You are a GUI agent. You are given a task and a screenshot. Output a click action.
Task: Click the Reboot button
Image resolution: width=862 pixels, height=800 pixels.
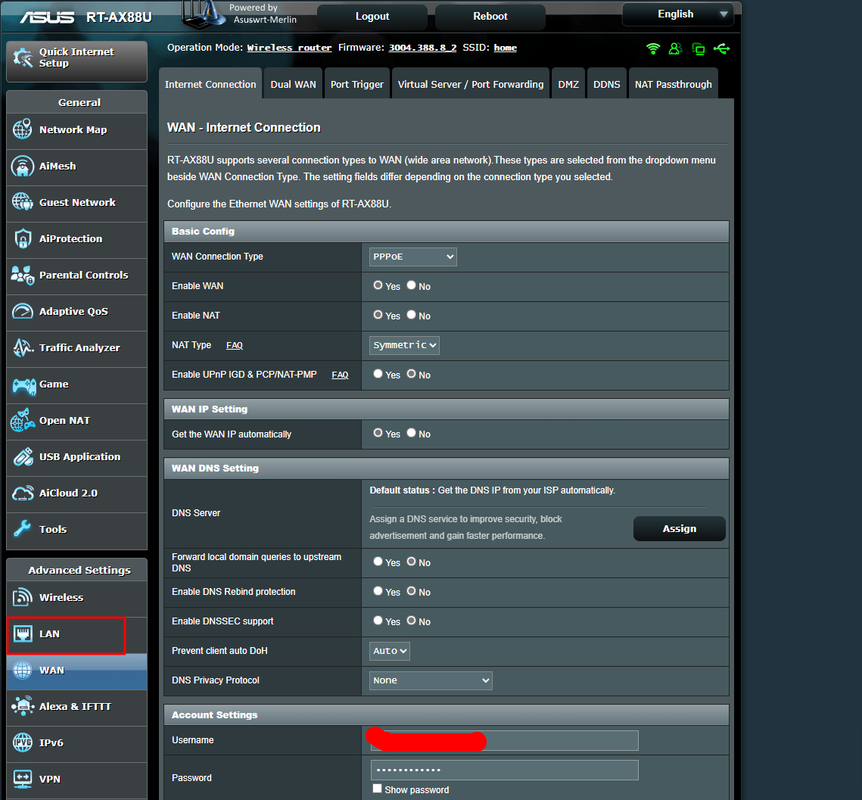(490, 16)
